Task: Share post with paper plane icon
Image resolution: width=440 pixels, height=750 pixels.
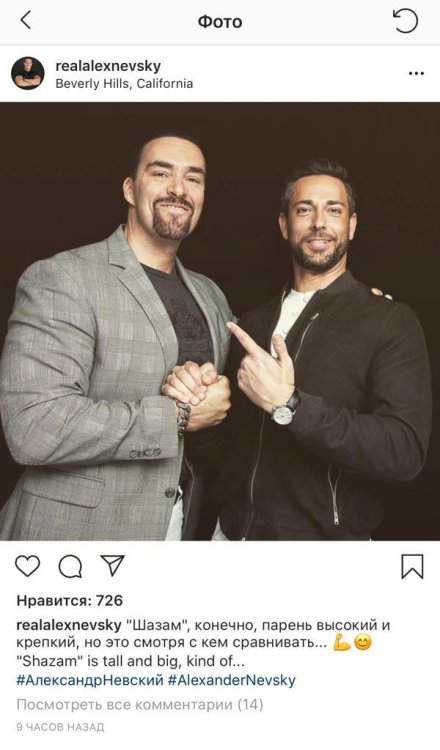Action: [x=112, y=566]
